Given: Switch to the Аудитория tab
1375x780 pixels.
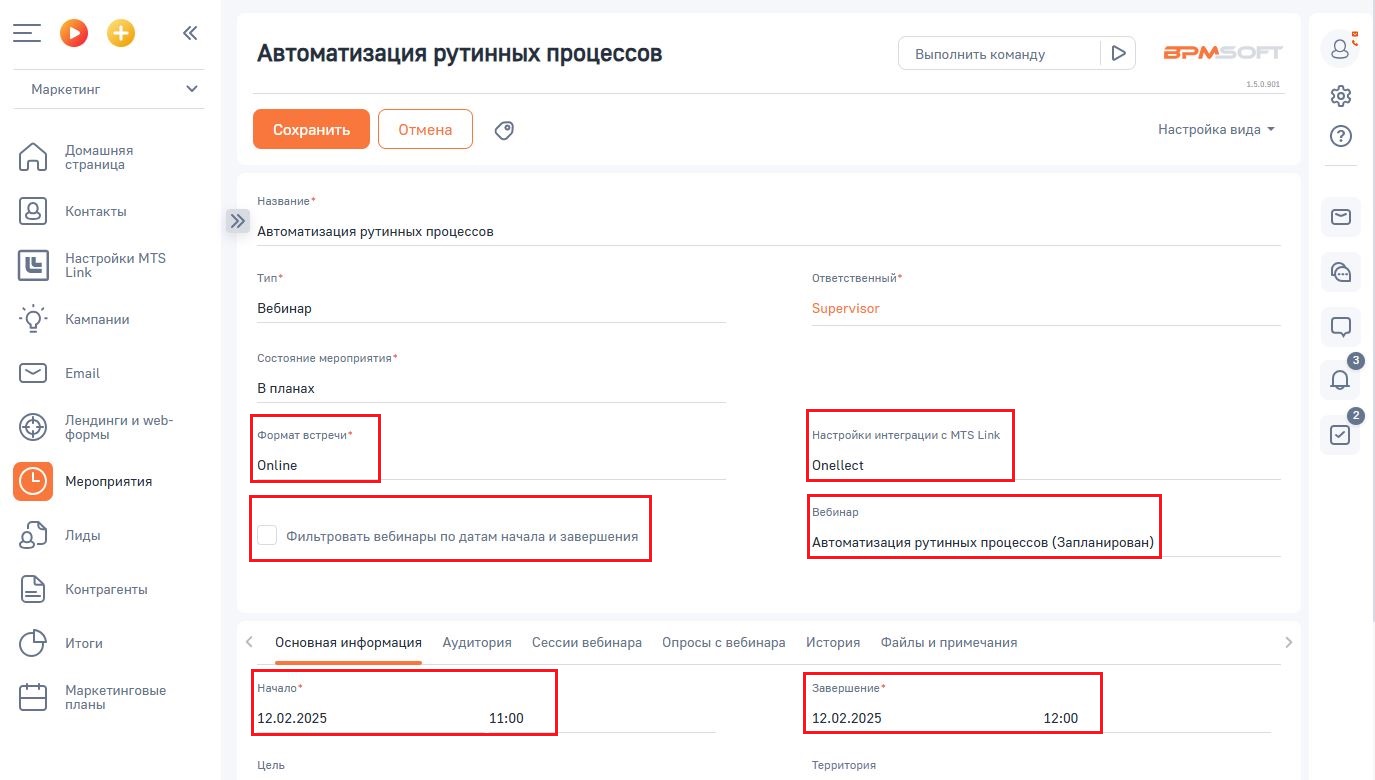Looking at the screenshot, I should 477,642.
